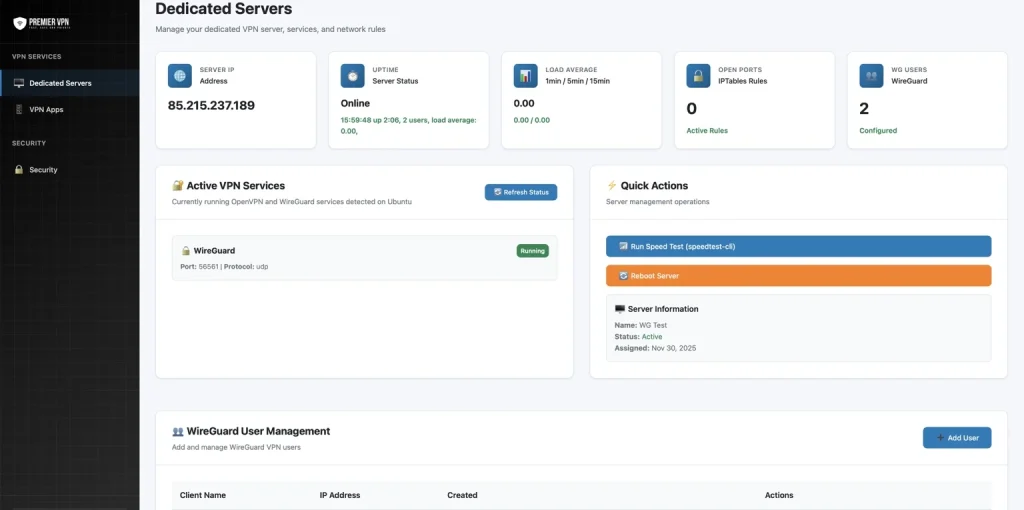Click the WG Users people icon
1024x510 pixels.
tap(872, 75)
